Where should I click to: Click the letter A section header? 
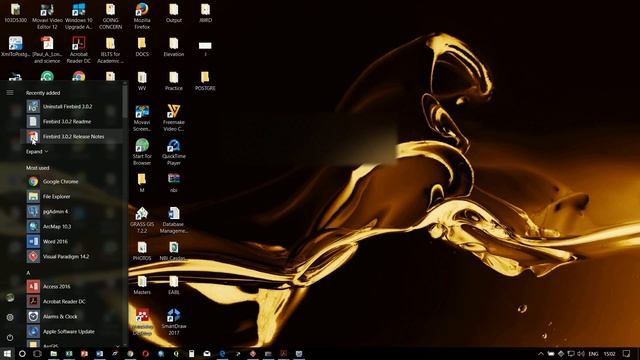click(28, 273)
